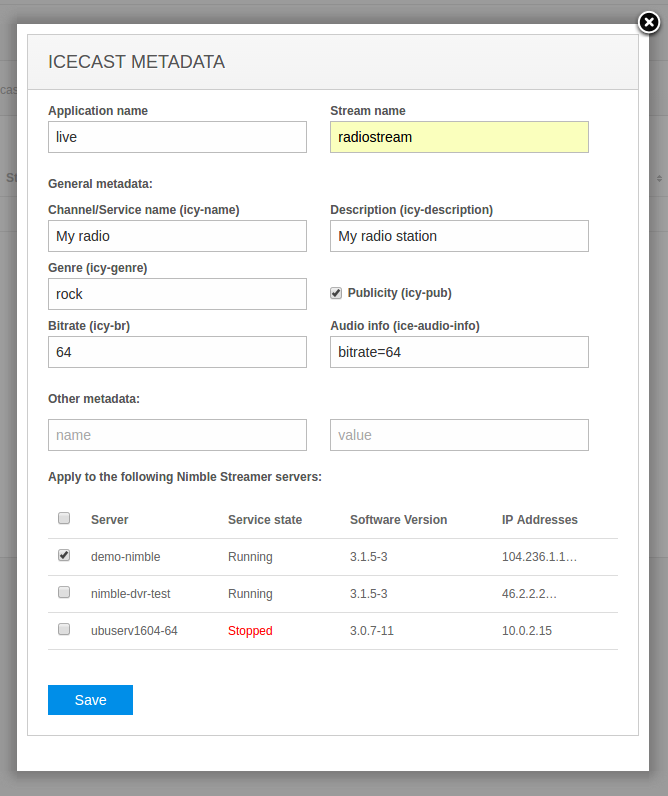This screenshot has height=796, width=668.
Task: Focus the Application name field
Action: pos(177,137)
